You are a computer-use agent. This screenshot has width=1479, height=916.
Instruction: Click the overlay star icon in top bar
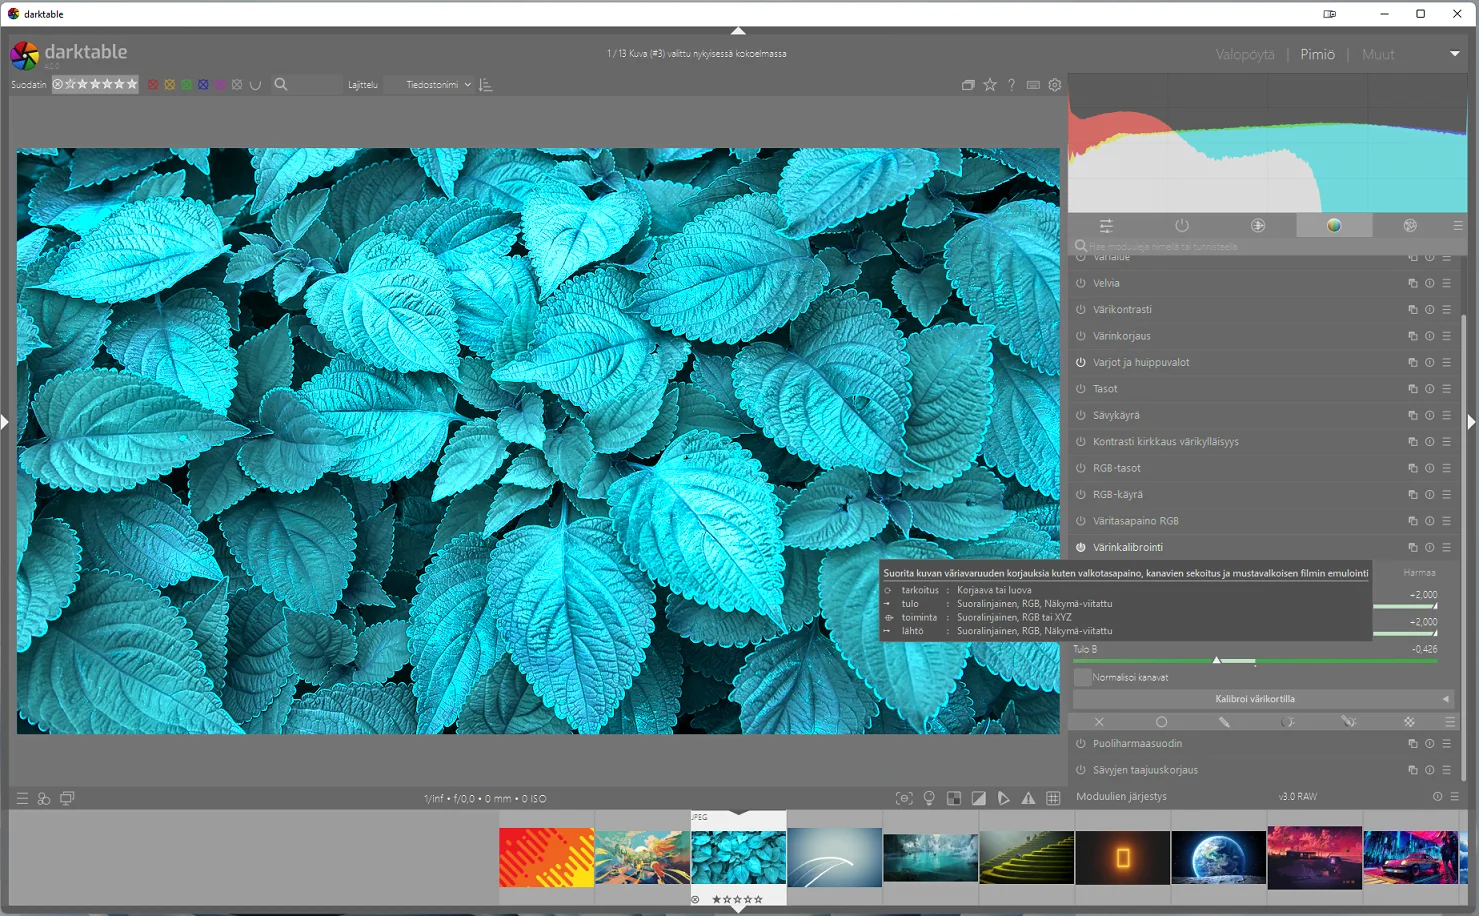(990, 85)
